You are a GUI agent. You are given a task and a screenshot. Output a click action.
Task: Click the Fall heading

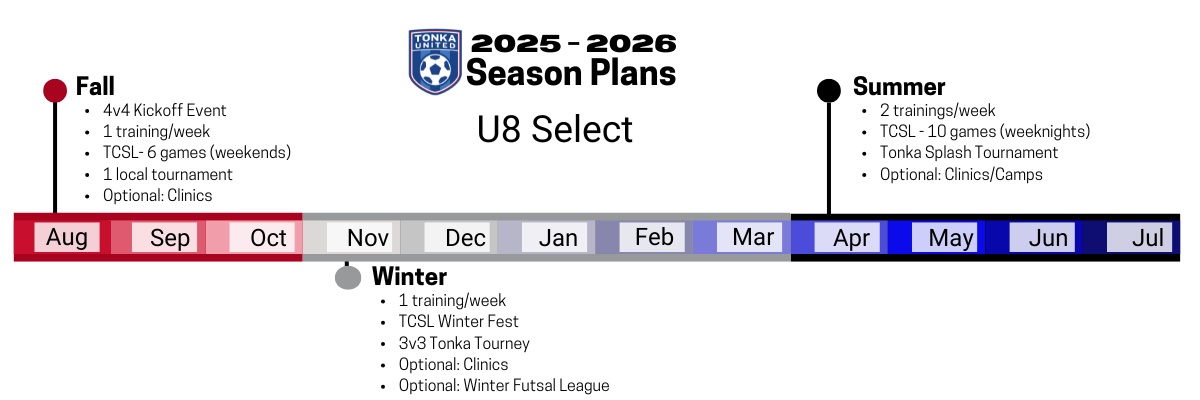click(95, 86)
